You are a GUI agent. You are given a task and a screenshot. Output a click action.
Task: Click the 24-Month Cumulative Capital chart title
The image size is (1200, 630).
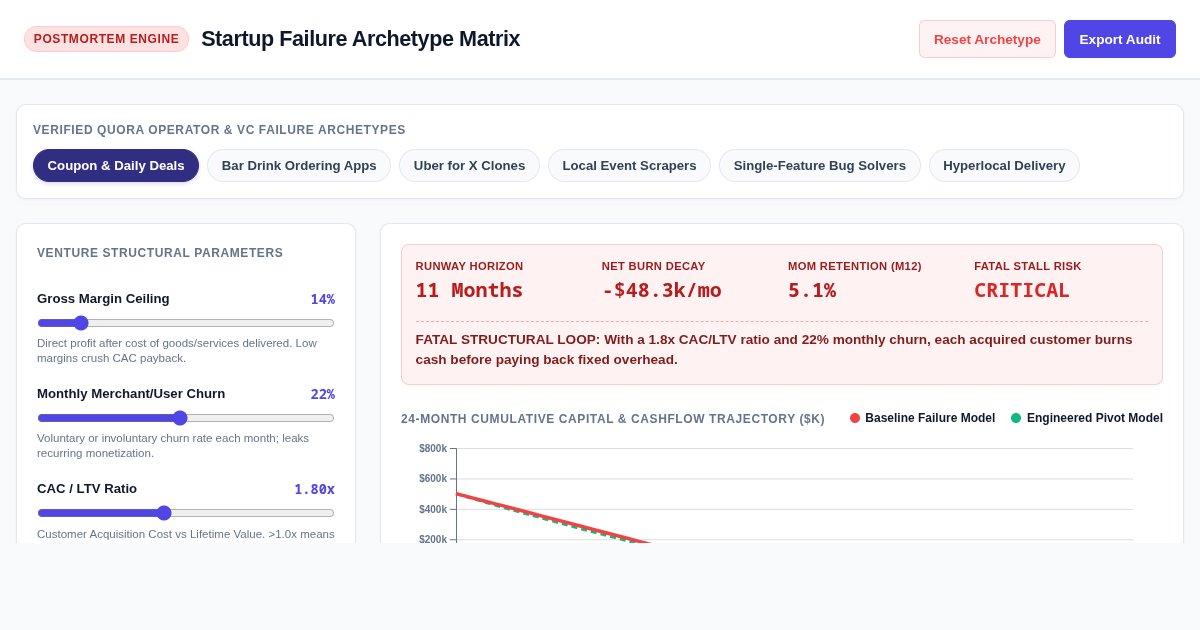pos(613,419)
